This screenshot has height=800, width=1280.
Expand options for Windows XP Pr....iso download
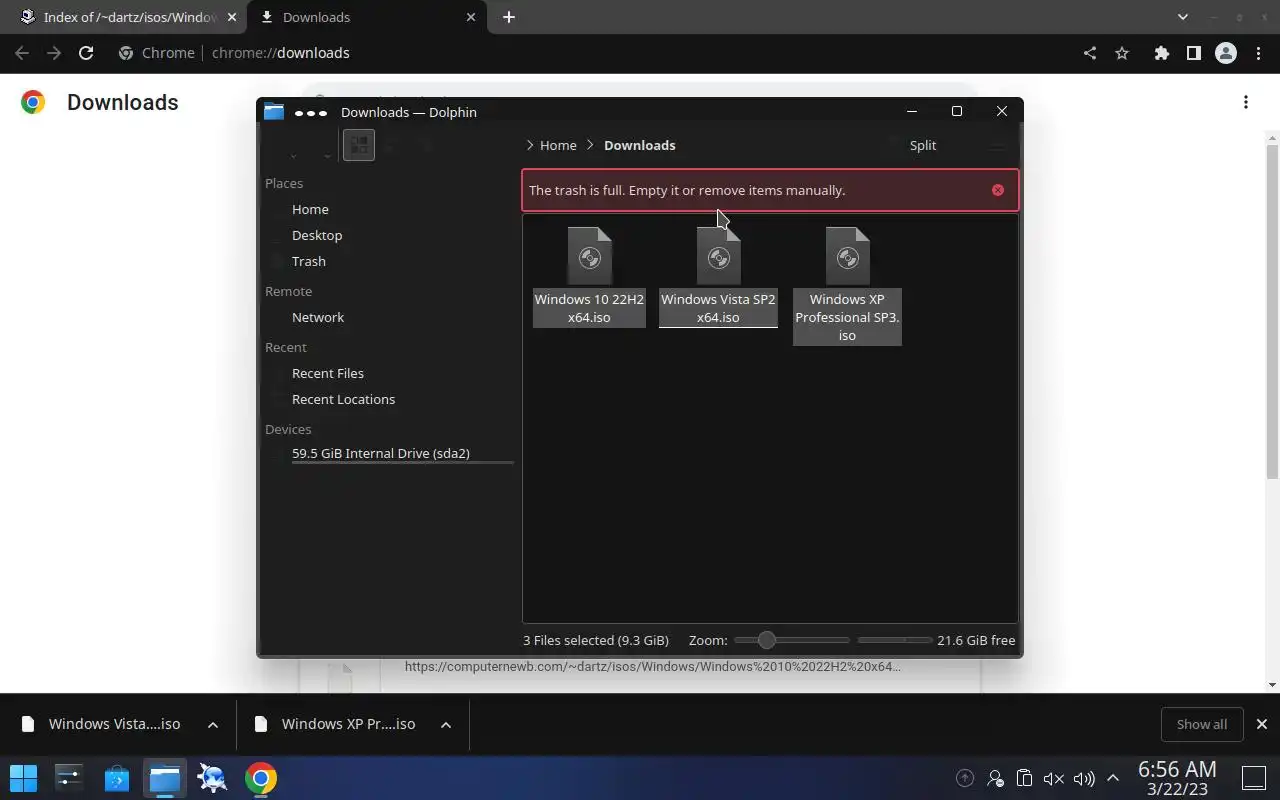tap(446, 724)
